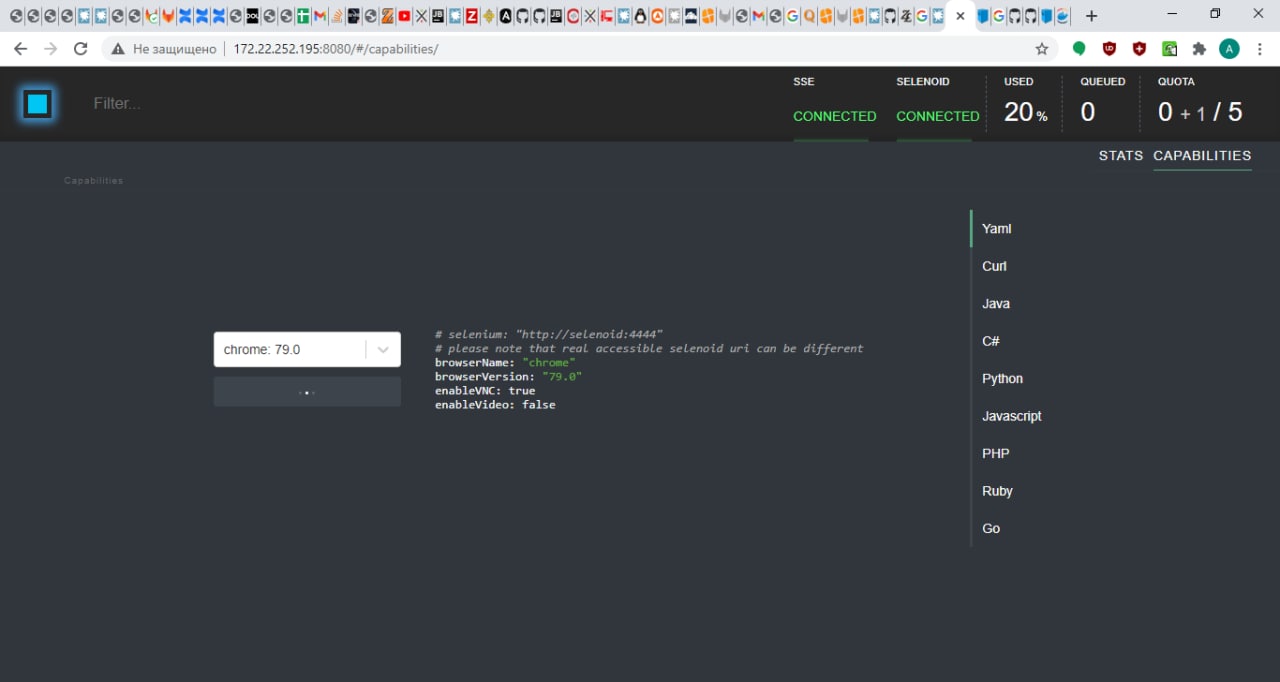Open a new browser tab
This screenshot has height=682, width=1280.
1091,16
